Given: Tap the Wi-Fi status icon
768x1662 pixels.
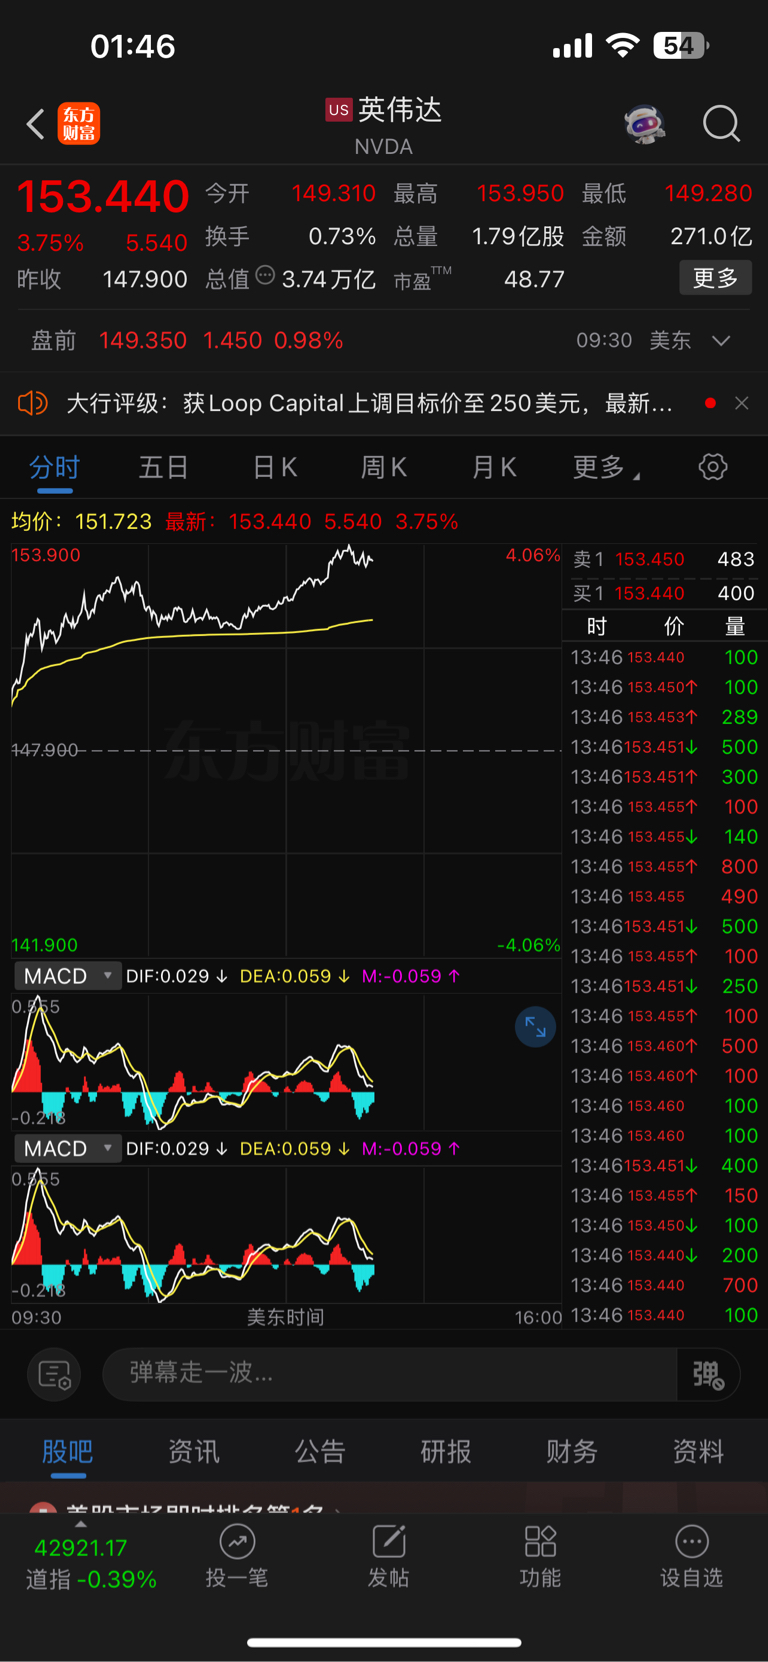Looking at the screenshot, I should point(623,46).
